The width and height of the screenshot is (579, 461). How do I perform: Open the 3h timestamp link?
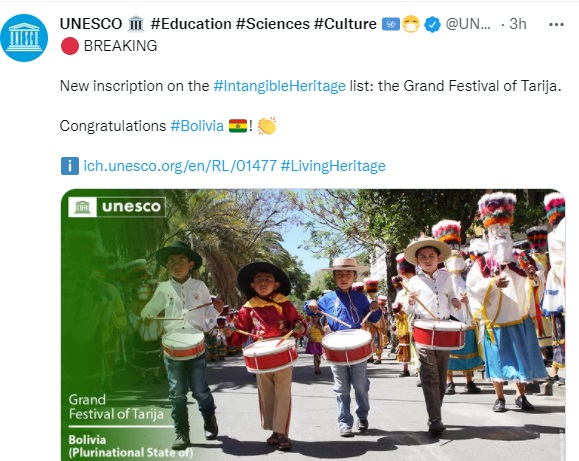518,24
